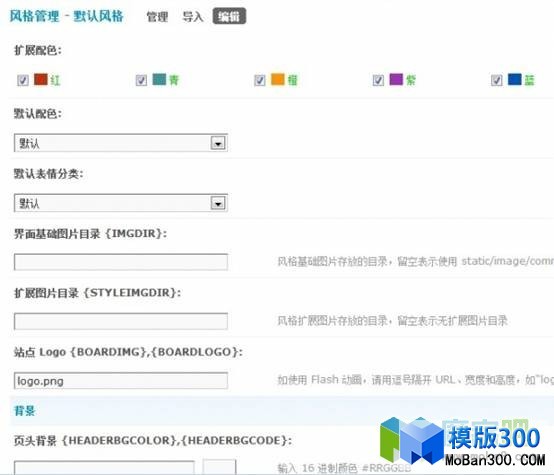Focus the site Logo field containing logo.png
The image size is (554, 475).
click(x=120, y=381)
